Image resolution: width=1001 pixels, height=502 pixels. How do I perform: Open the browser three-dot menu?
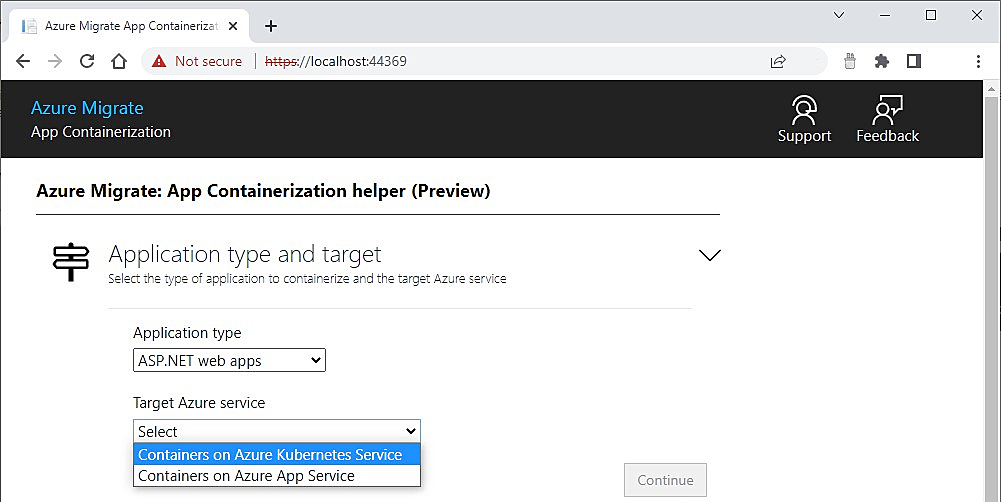click(x=978, y=61)
